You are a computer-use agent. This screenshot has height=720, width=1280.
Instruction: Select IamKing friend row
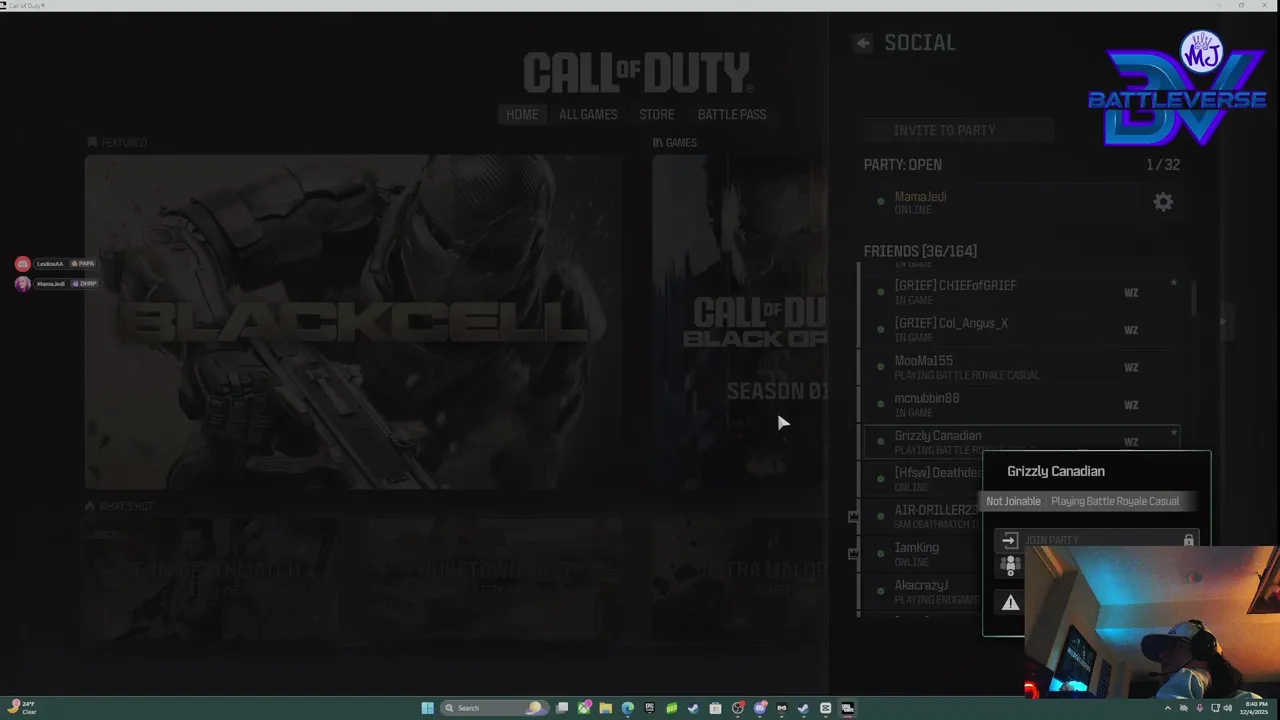pos(922,554)
